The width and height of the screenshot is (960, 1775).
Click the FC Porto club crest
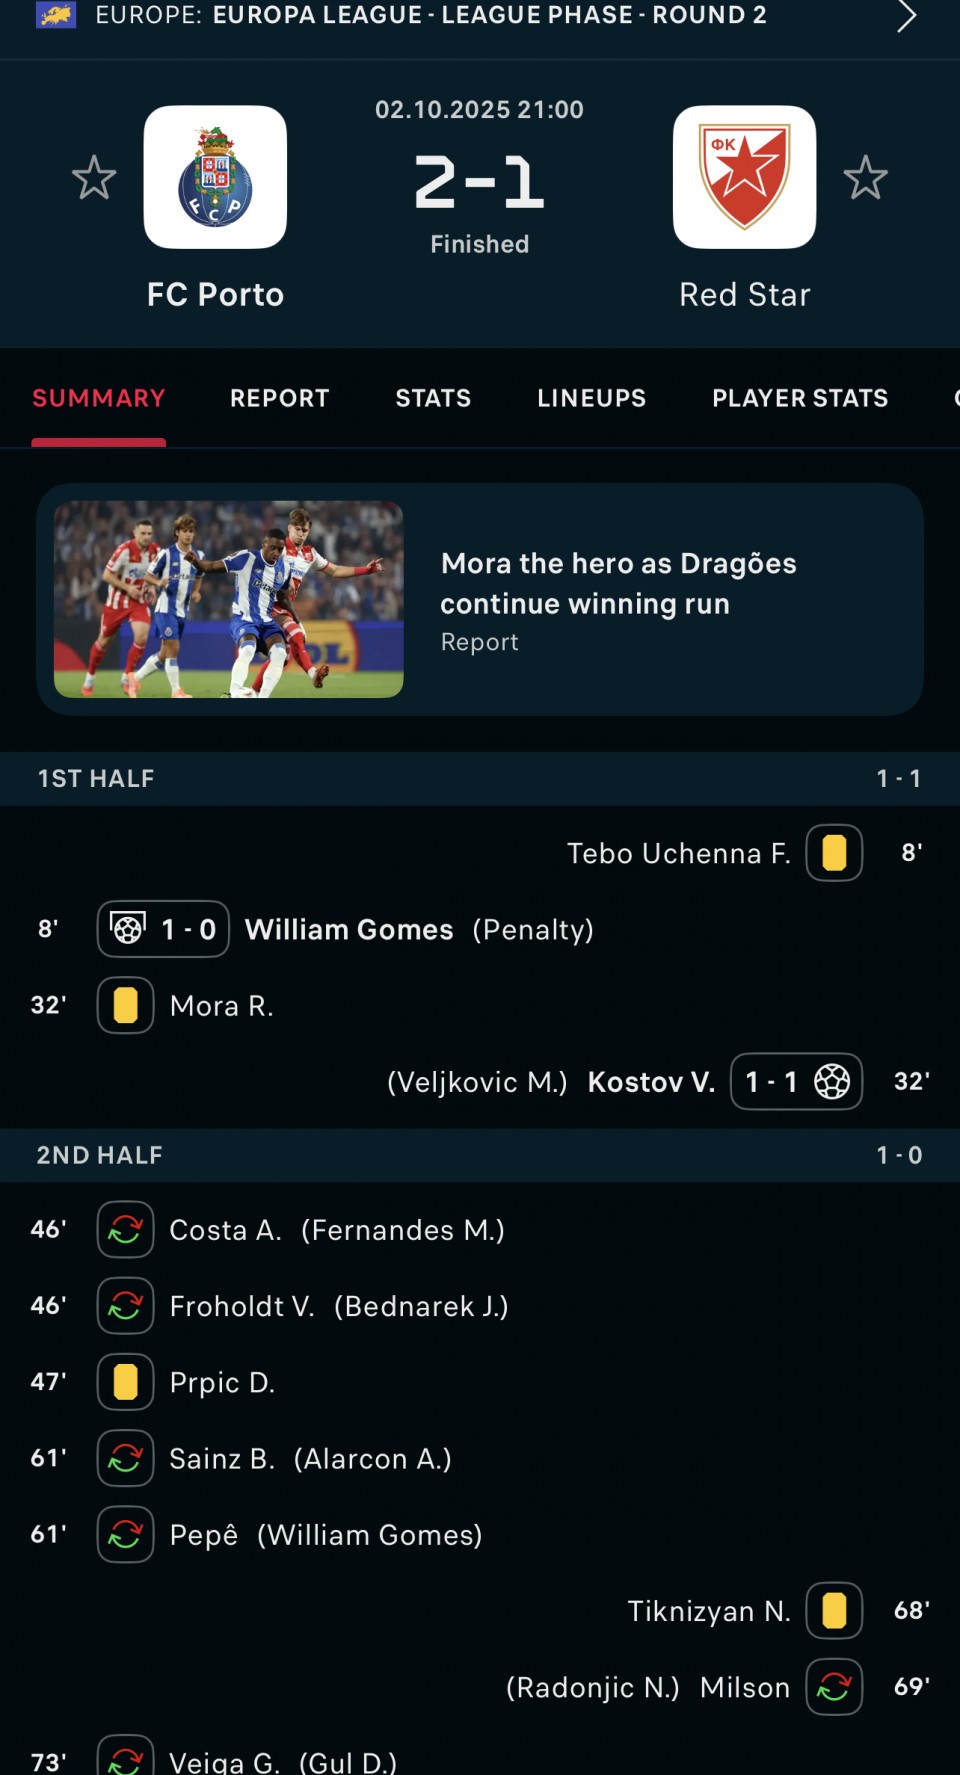[215, 177]
